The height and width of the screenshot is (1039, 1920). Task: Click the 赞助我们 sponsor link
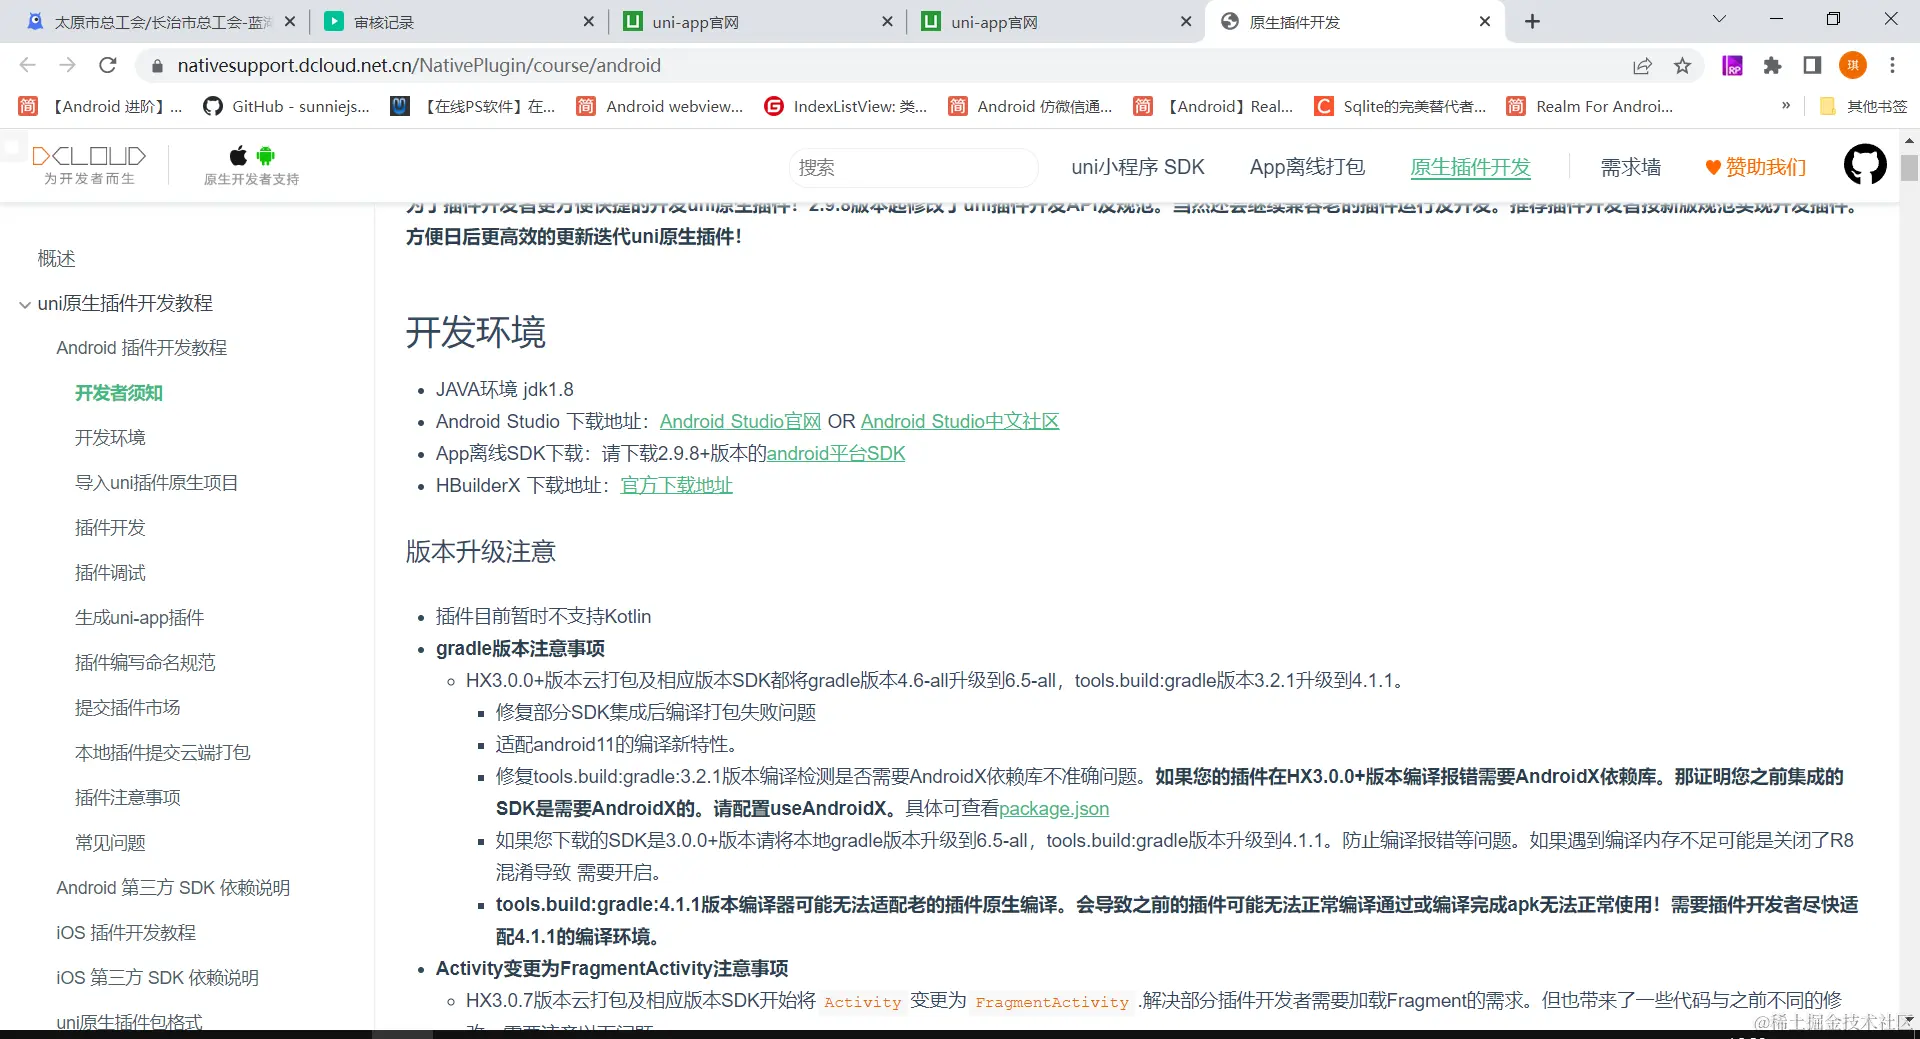(x=1756, y=167)
